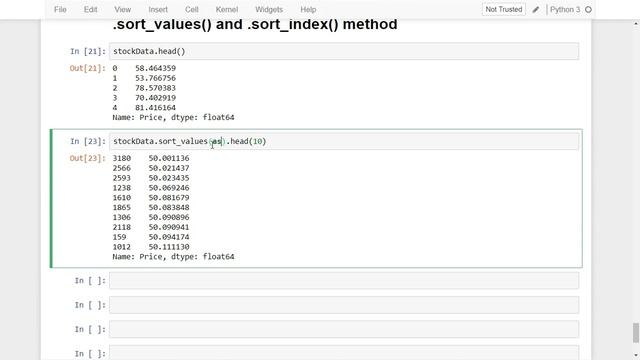Image resolution: width=640 pixels, height=360 pixels.
Task: Click the Not Trusted button
Action: pos(504,9)
